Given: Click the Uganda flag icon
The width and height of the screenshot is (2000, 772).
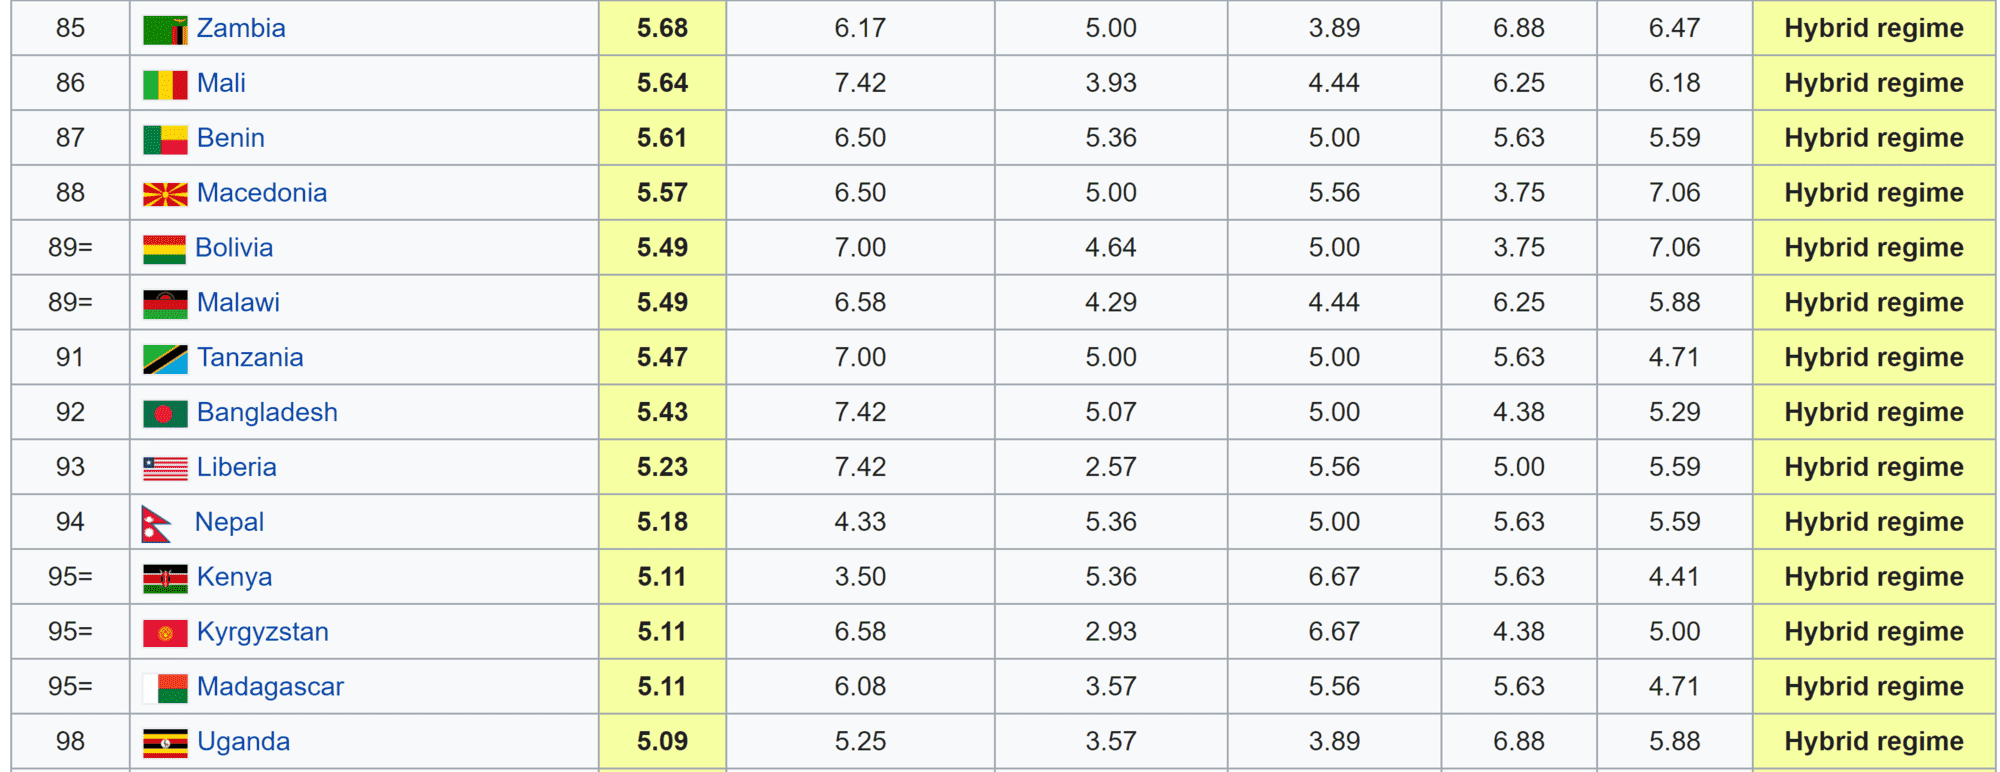Looking at the screenshot, I should coord(165,742).
